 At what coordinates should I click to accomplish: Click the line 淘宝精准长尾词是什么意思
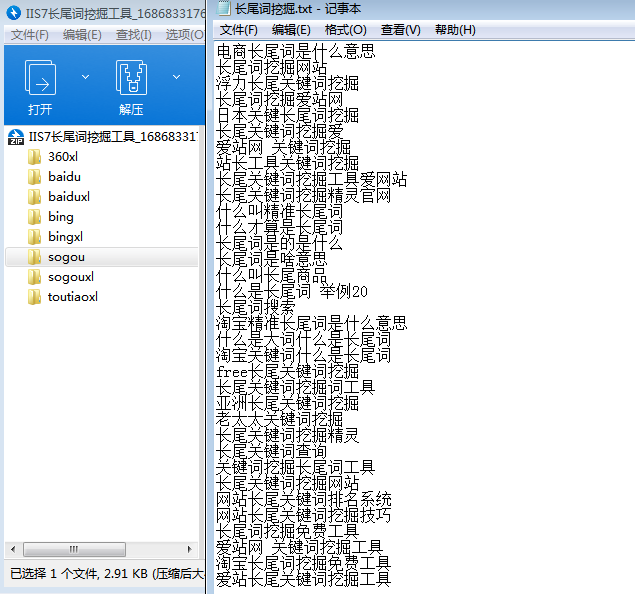311,324
